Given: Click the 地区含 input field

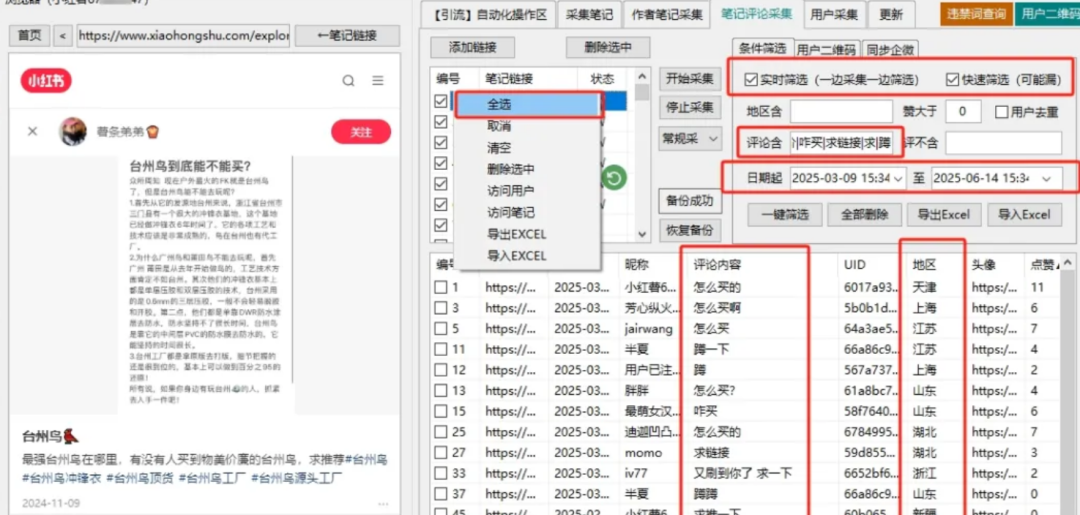Looking at the screenshot, I should click(842, 112).
